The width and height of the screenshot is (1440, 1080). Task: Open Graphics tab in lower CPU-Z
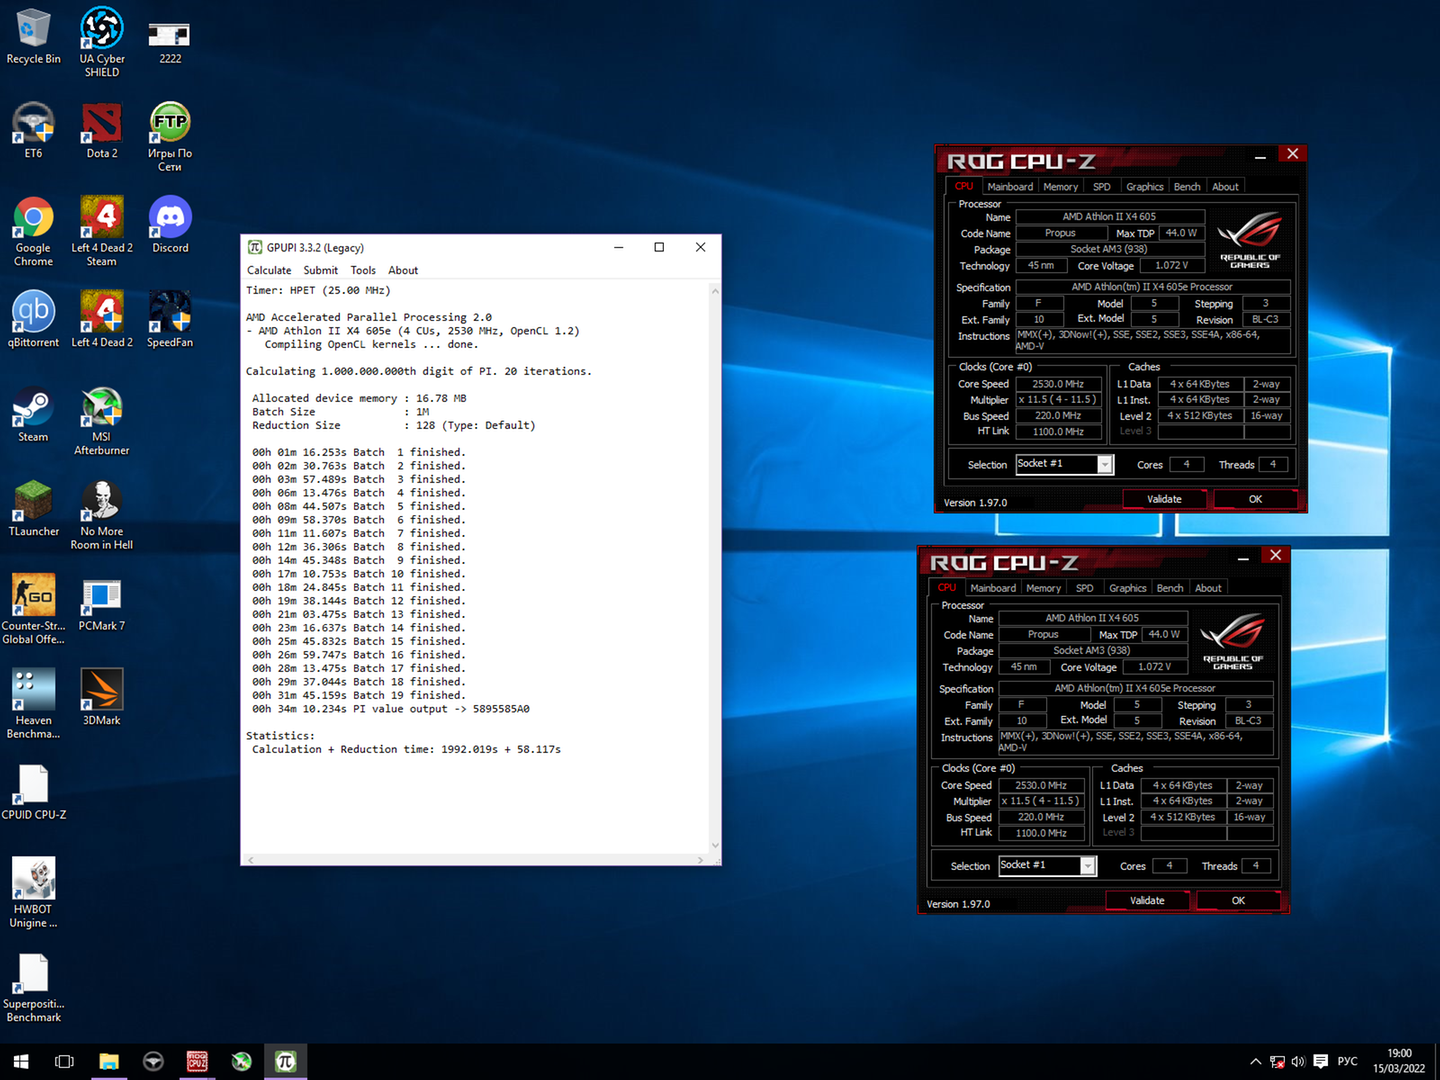click(1128, 588)
